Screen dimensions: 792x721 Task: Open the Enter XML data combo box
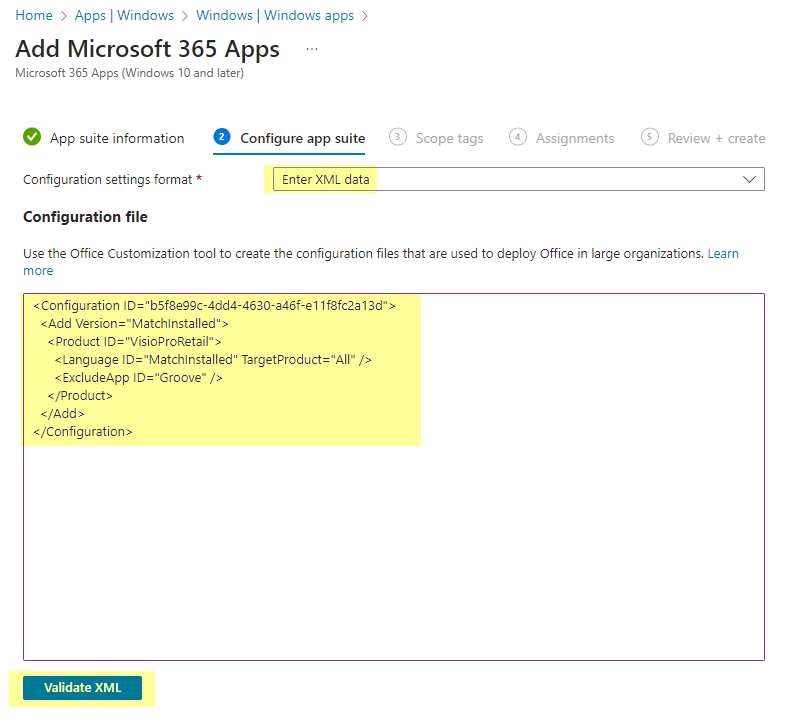pyautogui.click(x=519, y=179)
